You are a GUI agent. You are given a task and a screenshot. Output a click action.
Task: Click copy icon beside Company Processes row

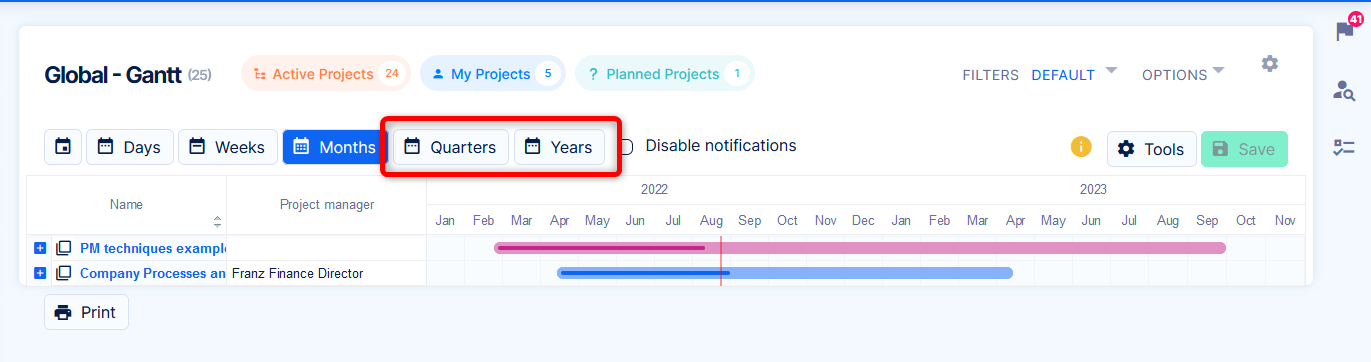tap(64, 273)
